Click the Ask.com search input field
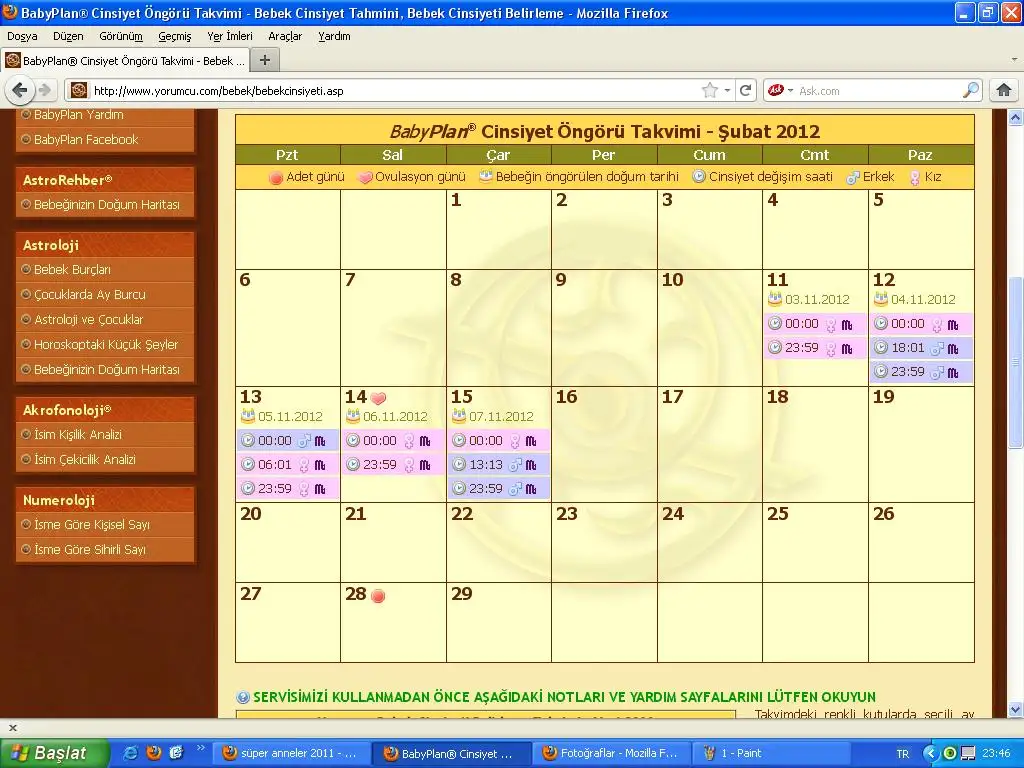The width and height of the screenshot is (1024, 768). [878, 91]
